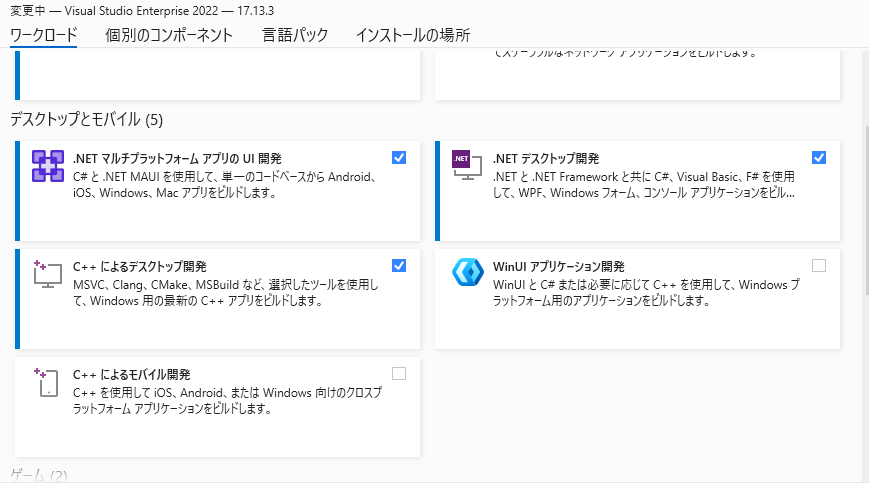This screenshot has height=483, width=869.
Task: Open the 言語パック tab
Action: [x=295, y=35]
